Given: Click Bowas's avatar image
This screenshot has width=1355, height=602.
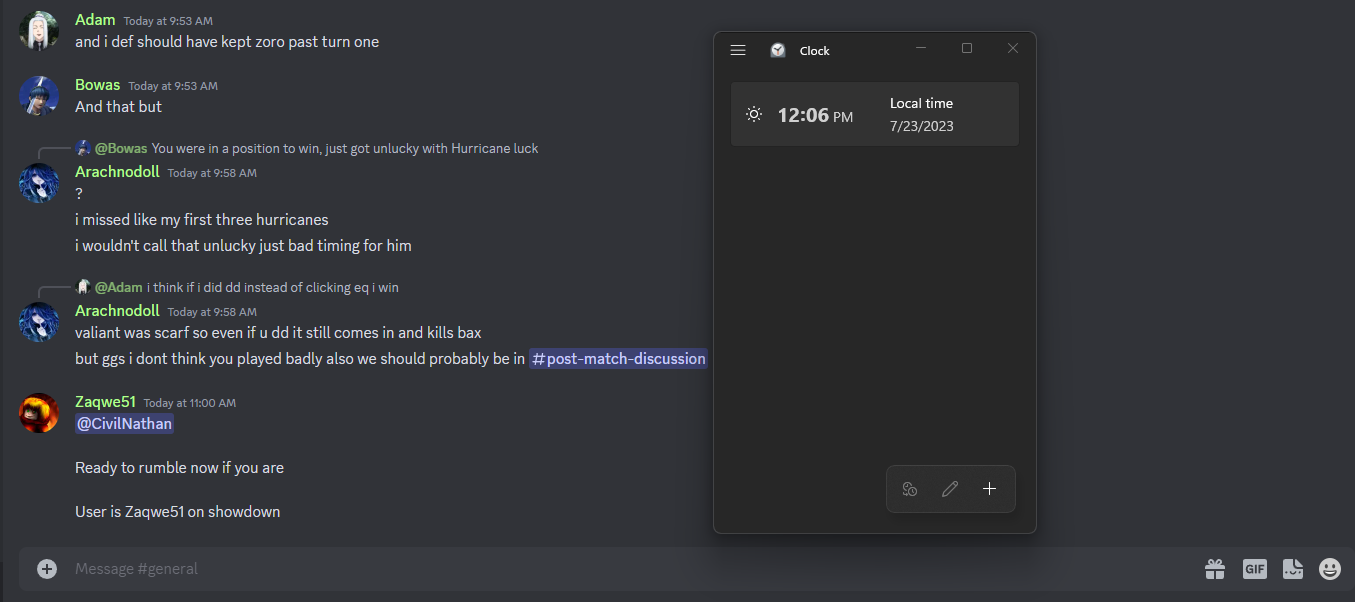Looking at the screenshot, I should point(39,96).
